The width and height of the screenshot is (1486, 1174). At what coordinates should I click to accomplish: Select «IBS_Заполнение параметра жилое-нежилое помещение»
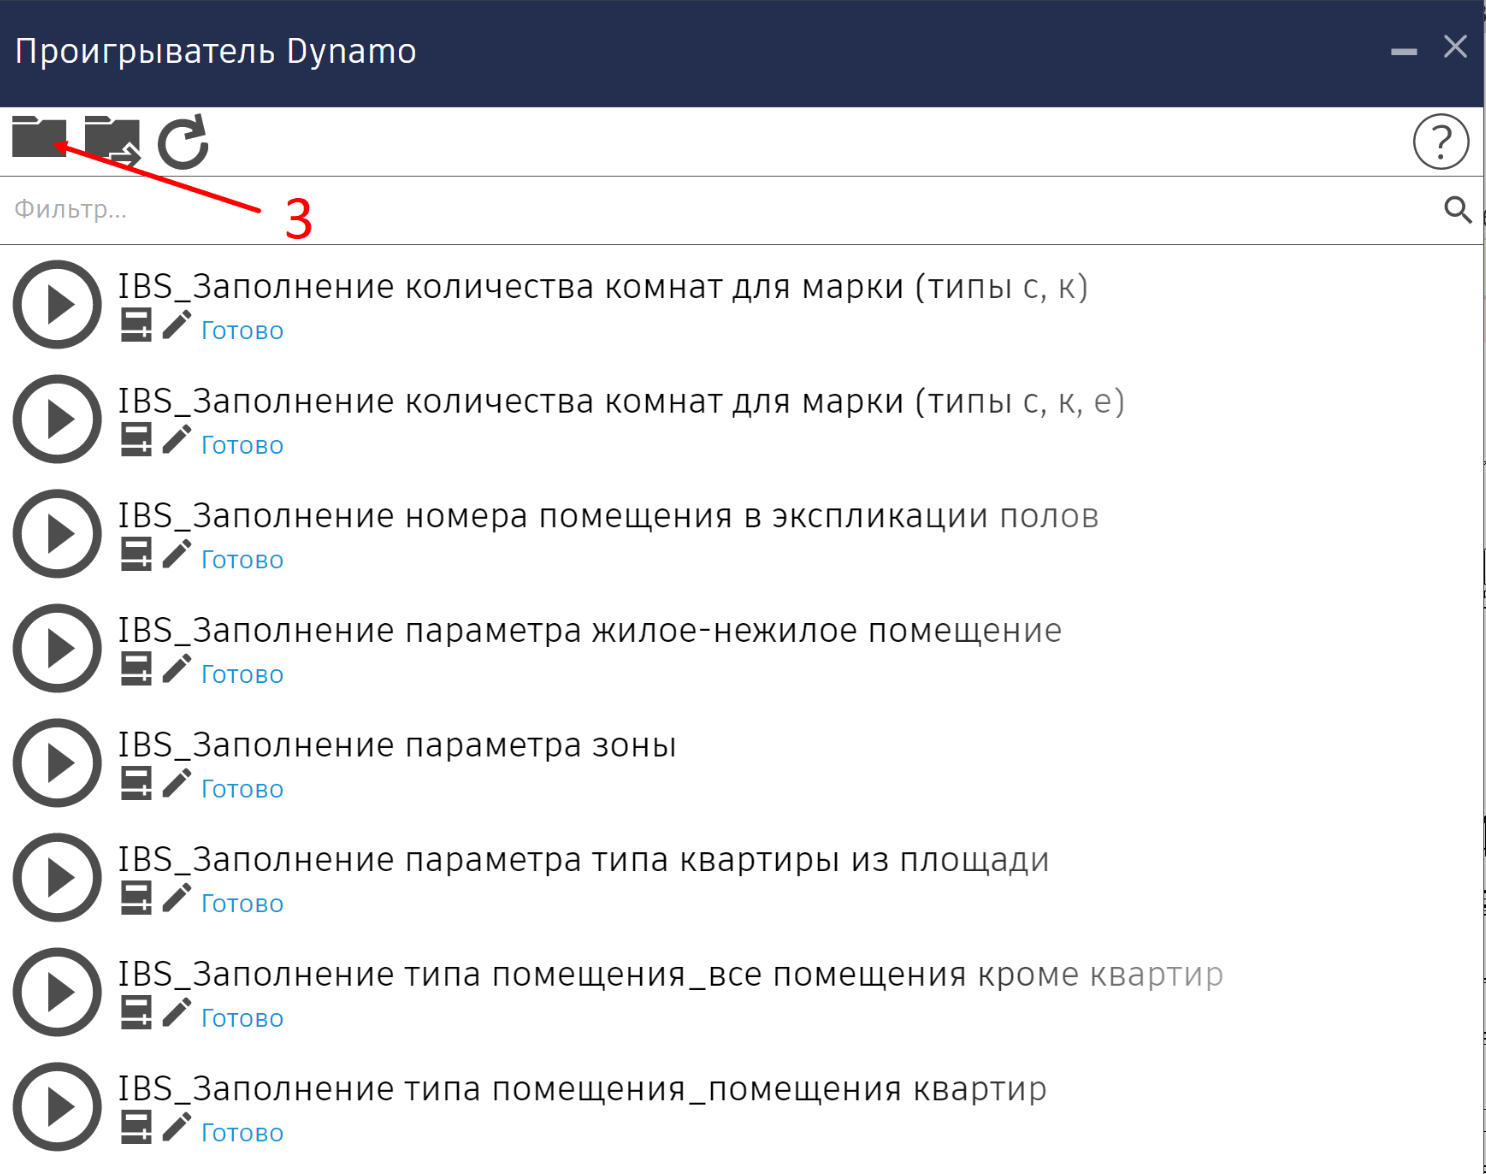590,631
